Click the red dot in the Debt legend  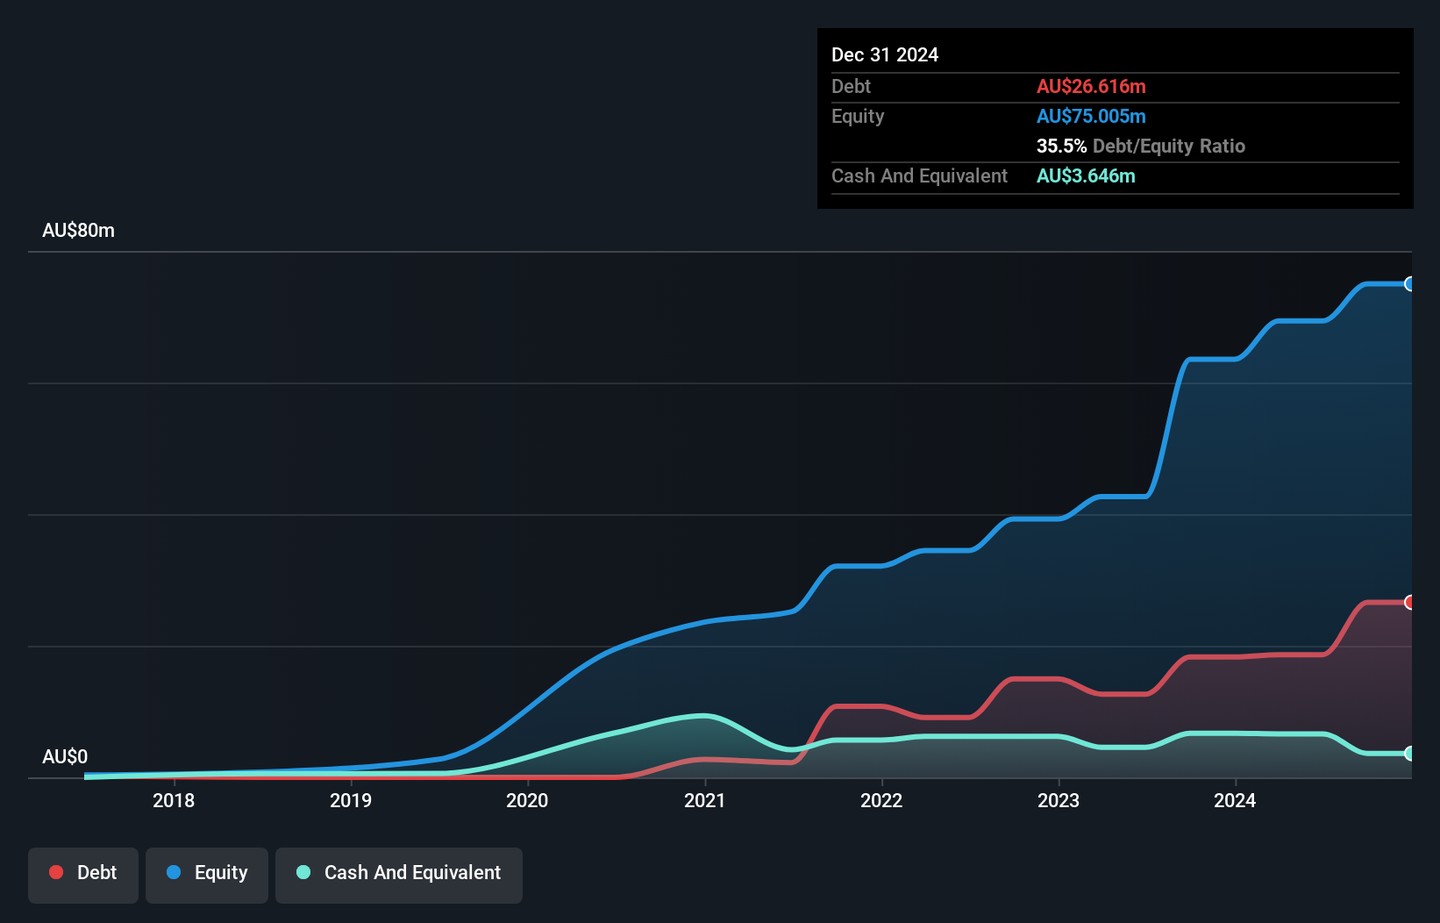pos(57,873)
